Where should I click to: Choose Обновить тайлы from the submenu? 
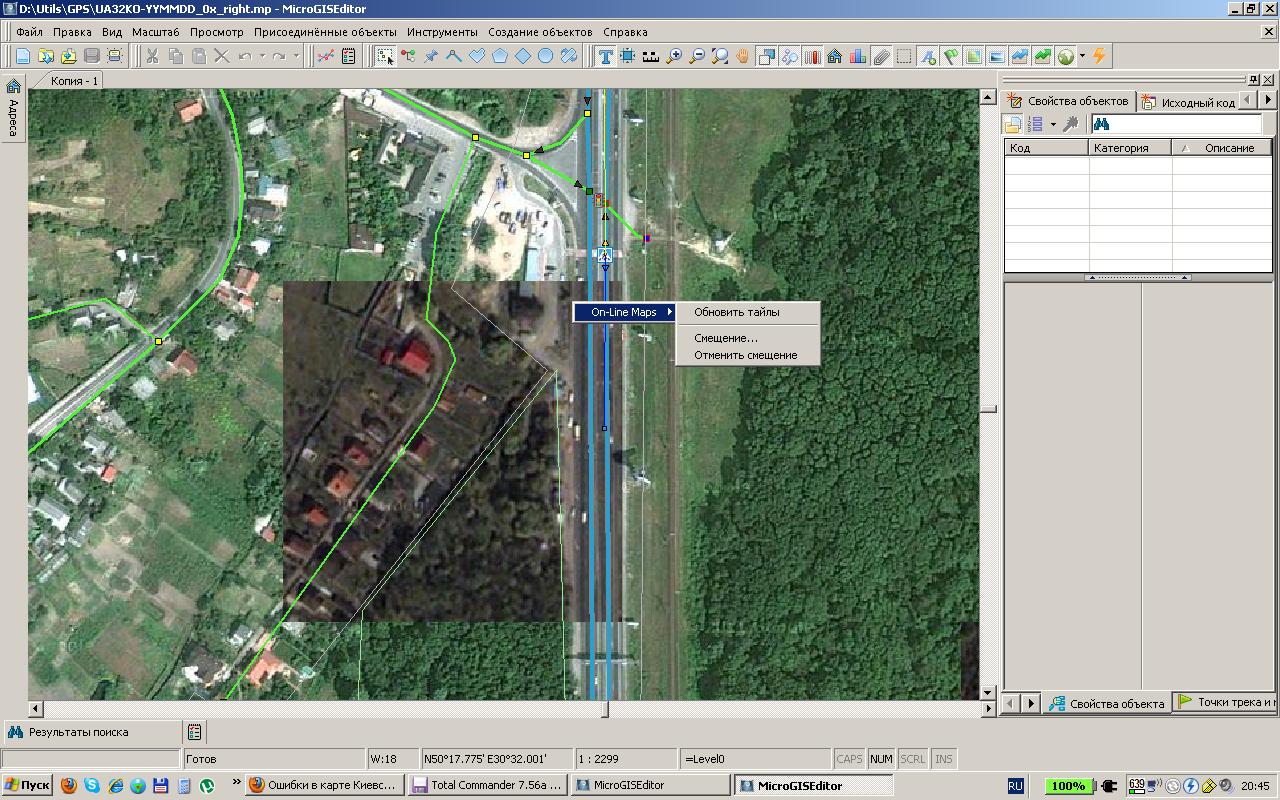pyautogui.click(x=736, y=312)
